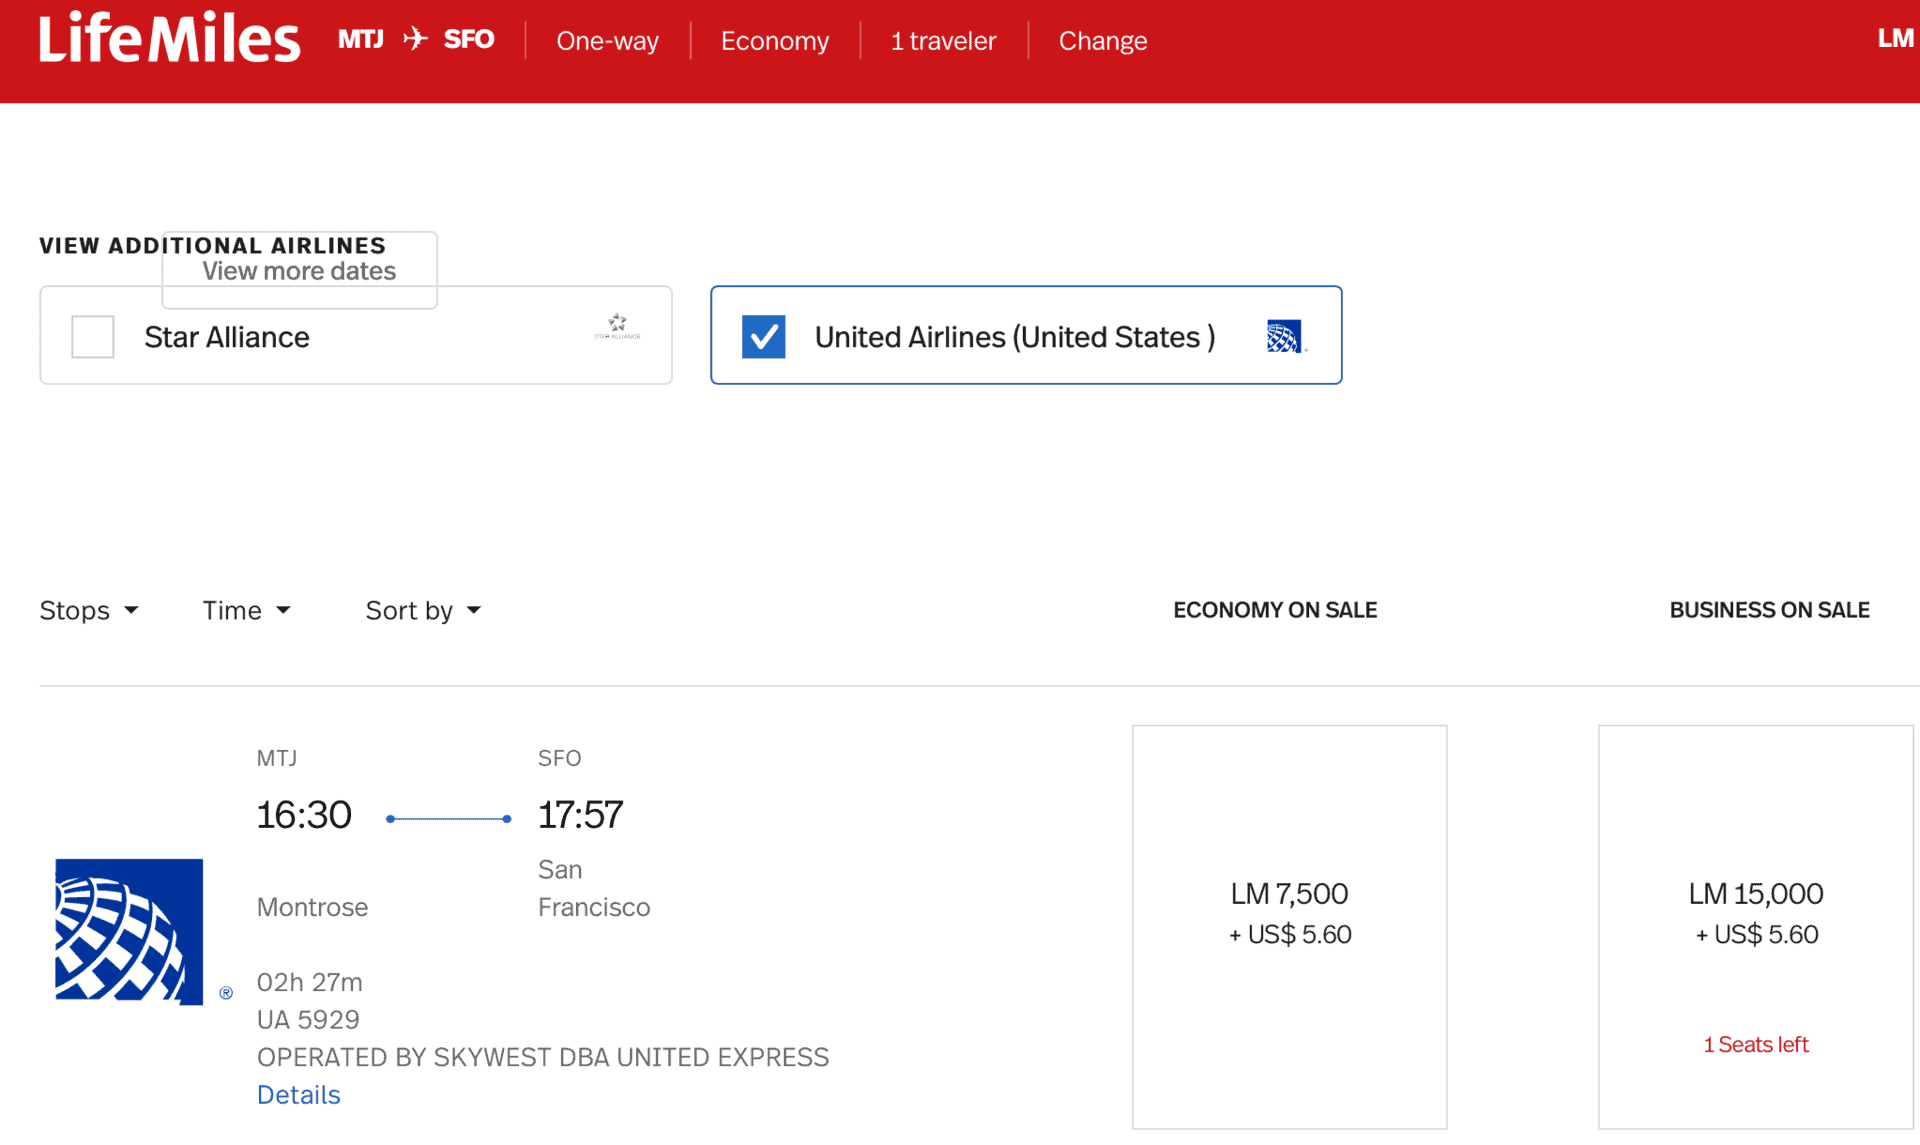This screenshot has width=1920, height=1145.
Task: Uncheck the United Airlines checkbox
Action: point(764,336)
